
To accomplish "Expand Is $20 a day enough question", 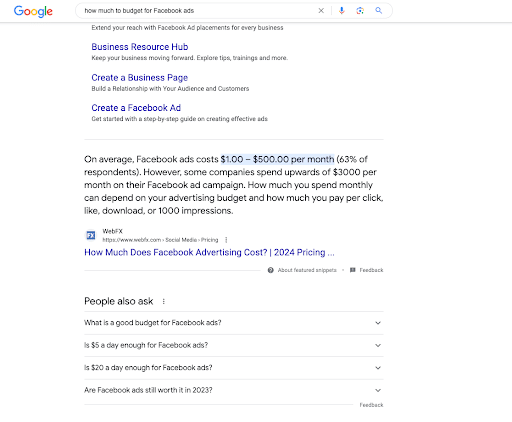I will (234, 368).
